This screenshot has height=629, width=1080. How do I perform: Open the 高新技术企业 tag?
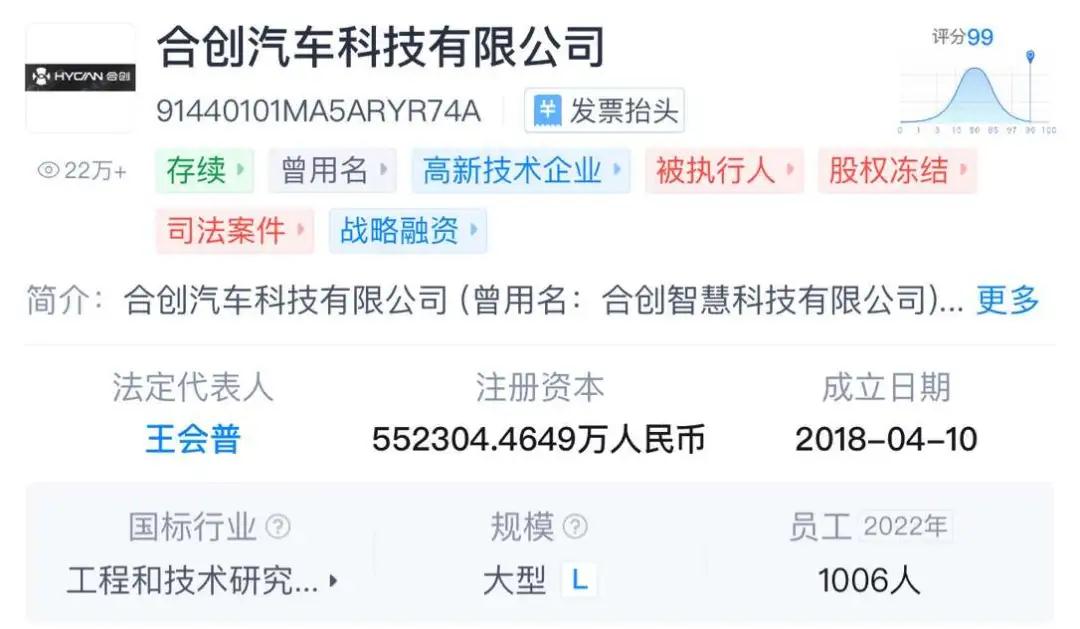(x=521, y=170)
